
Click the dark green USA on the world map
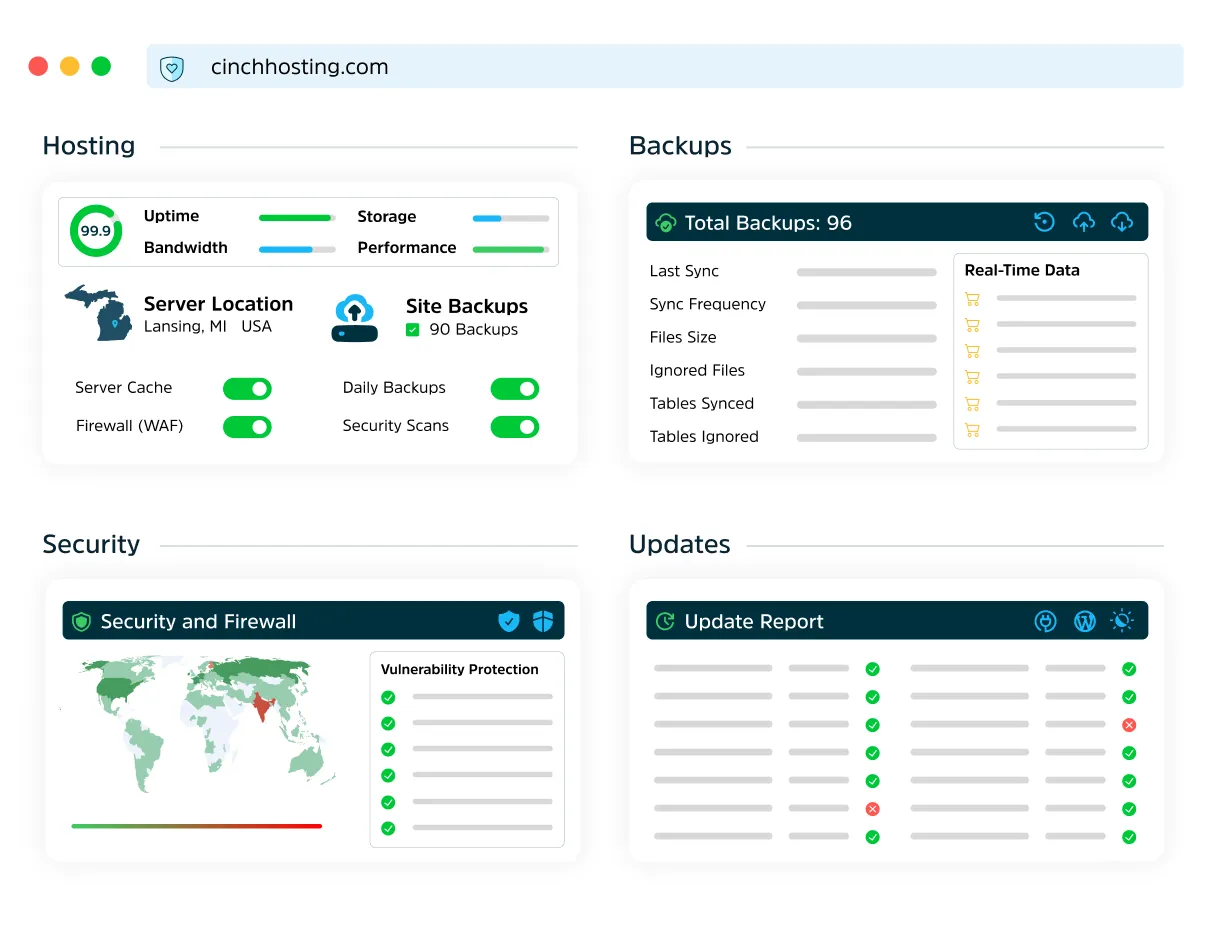point(115,689)
